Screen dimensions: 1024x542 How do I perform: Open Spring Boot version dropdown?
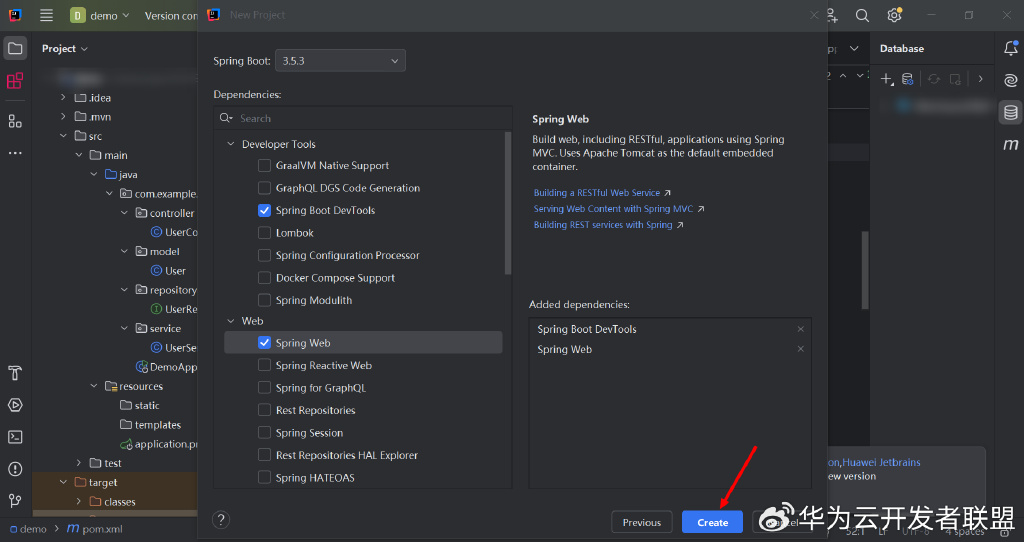coord(340,61)
